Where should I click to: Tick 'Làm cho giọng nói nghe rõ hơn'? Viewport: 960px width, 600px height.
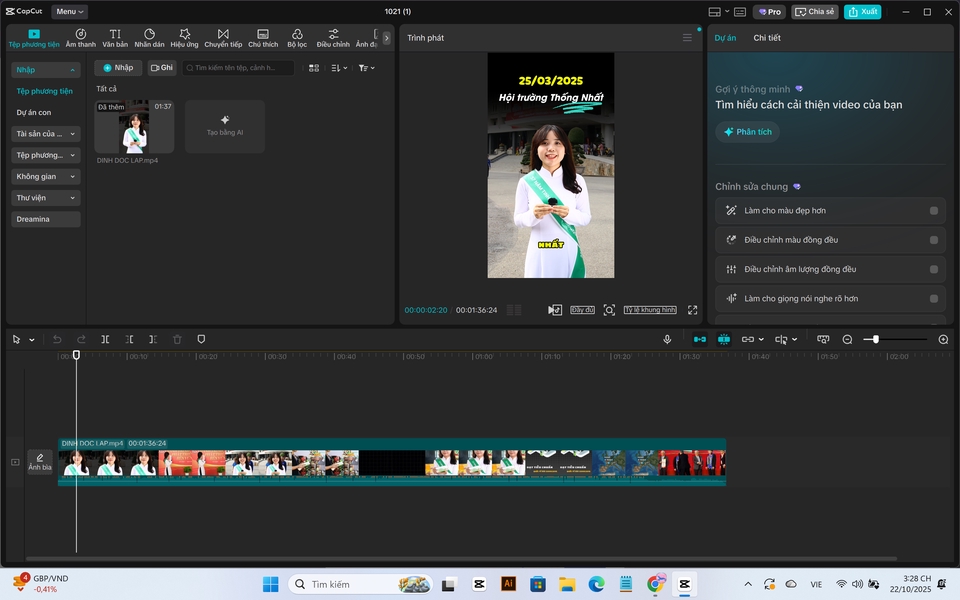[933, 298]
